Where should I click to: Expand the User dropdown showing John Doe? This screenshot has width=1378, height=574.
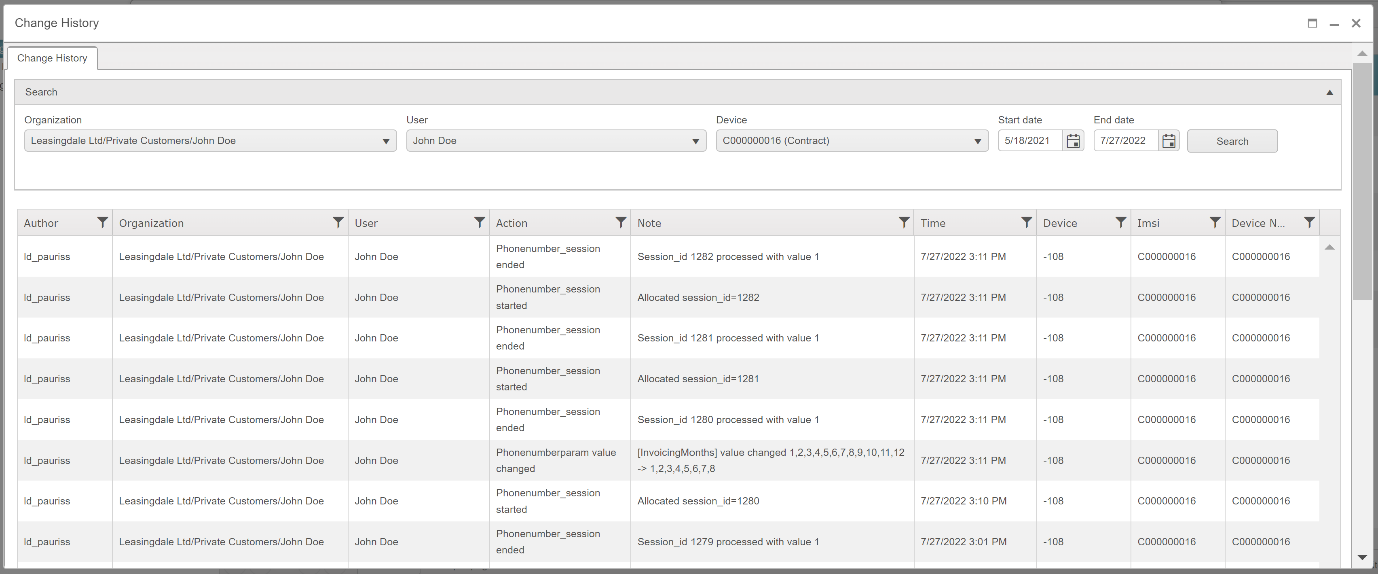[697, 142]
